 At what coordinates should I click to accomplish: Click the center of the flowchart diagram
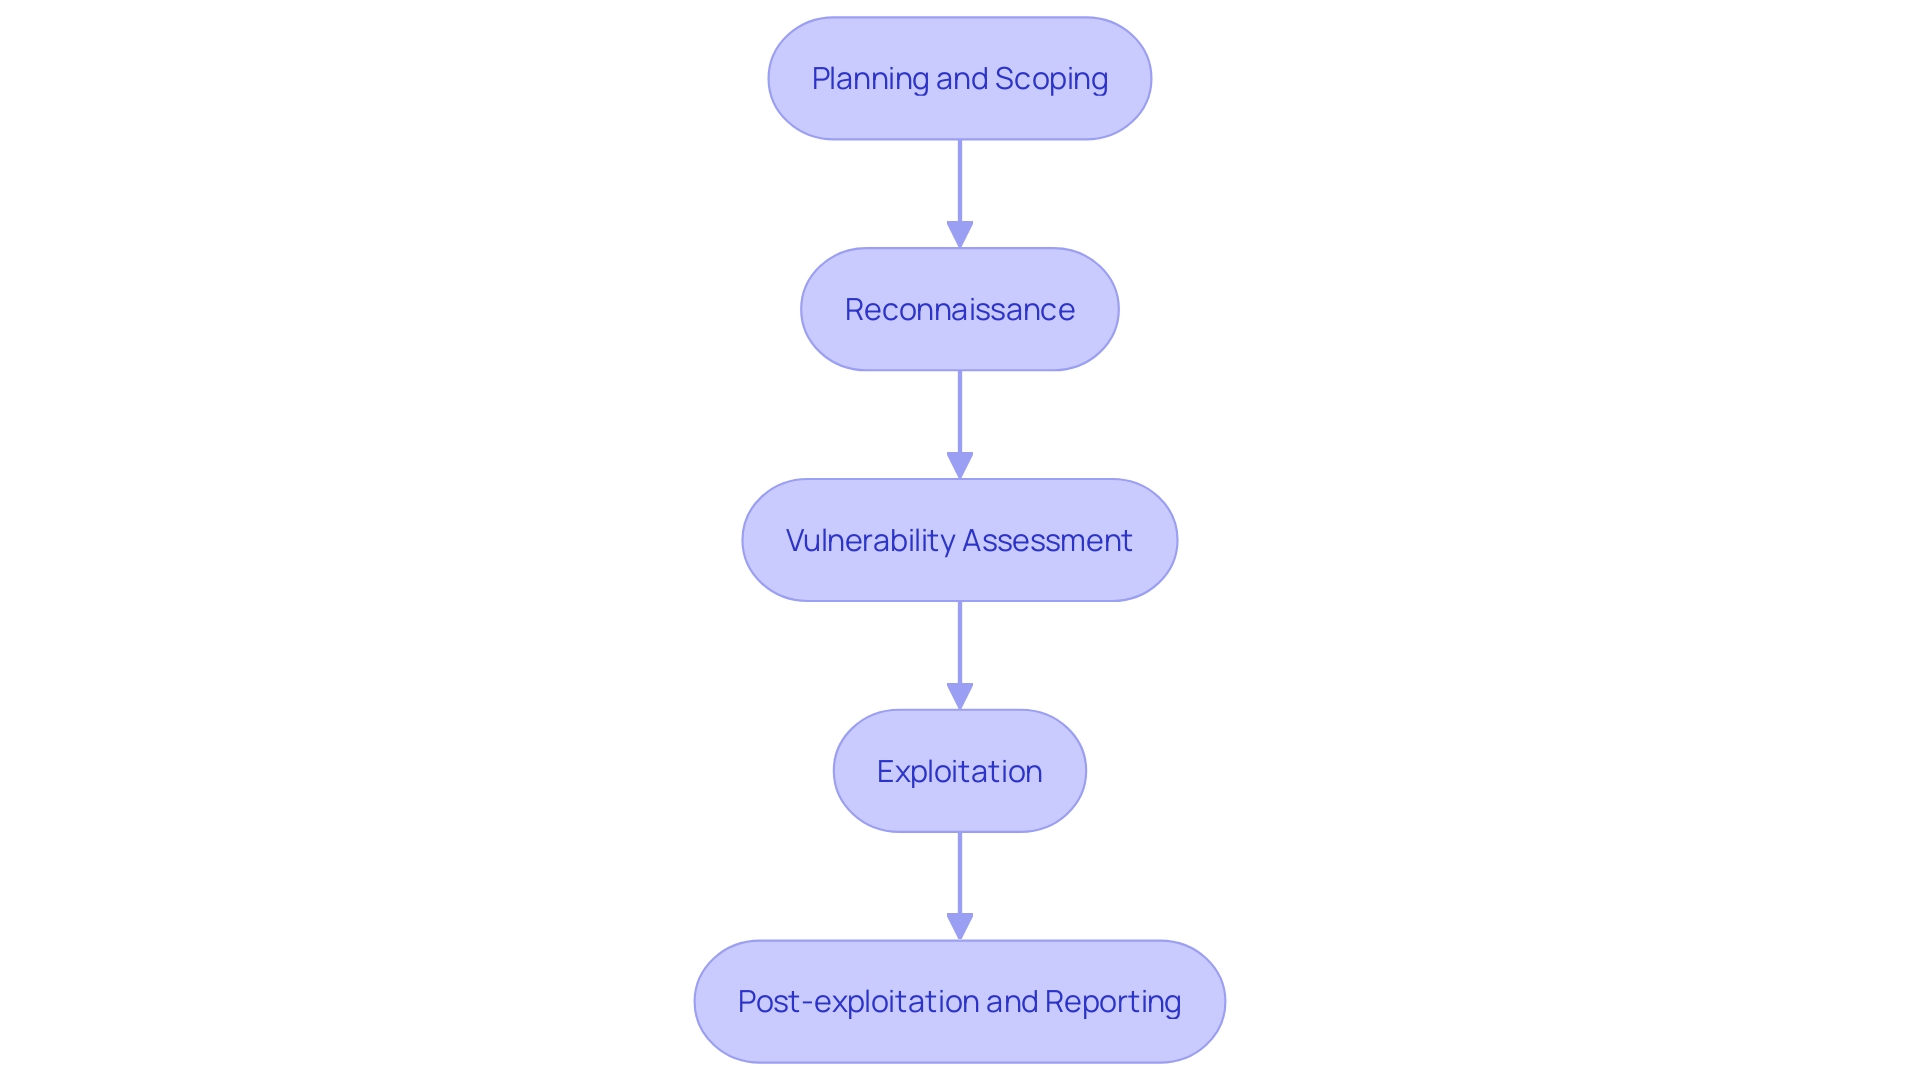tap(960, 539)
